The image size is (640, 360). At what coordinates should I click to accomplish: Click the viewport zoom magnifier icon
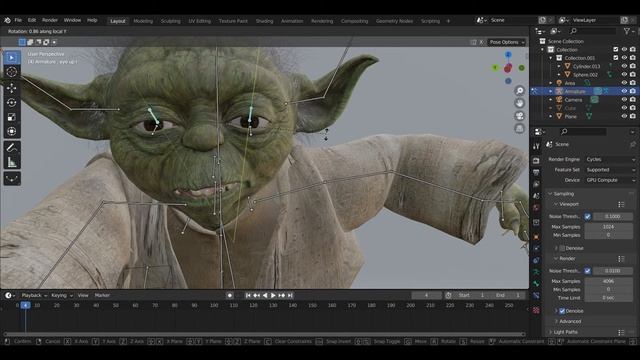[x=519, y=91]
